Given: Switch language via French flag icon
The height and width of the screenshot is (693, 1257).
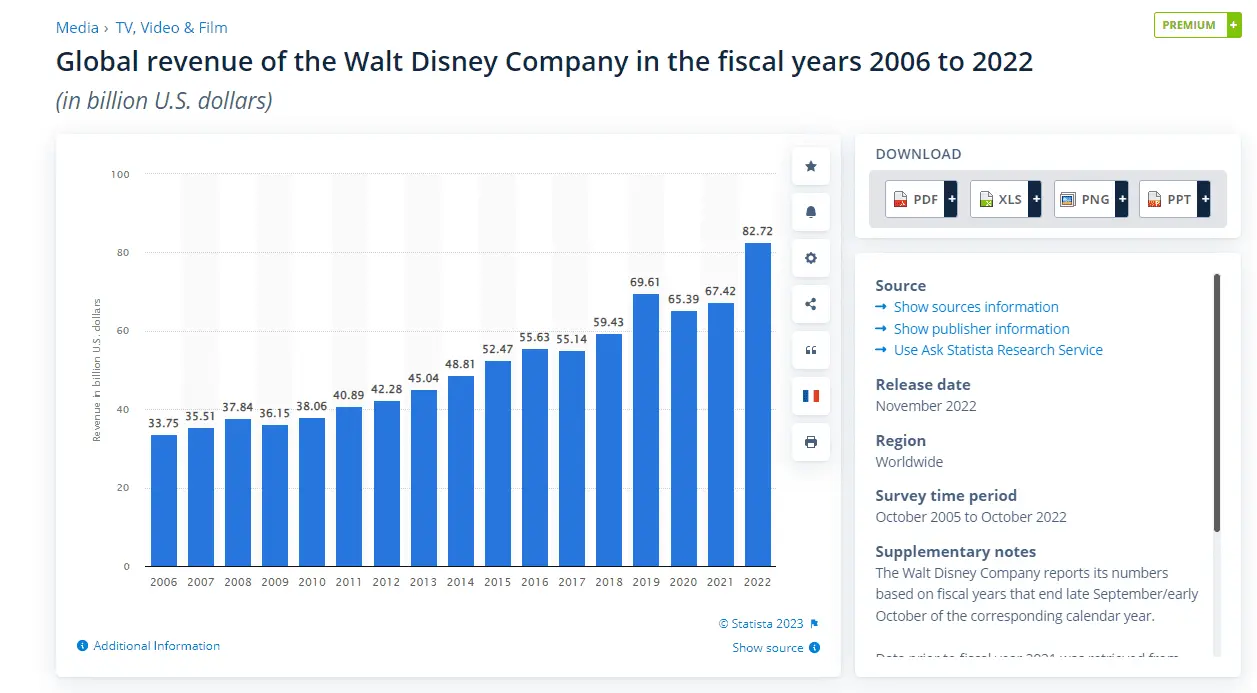Looking at the screenshot, I should 810,396.
